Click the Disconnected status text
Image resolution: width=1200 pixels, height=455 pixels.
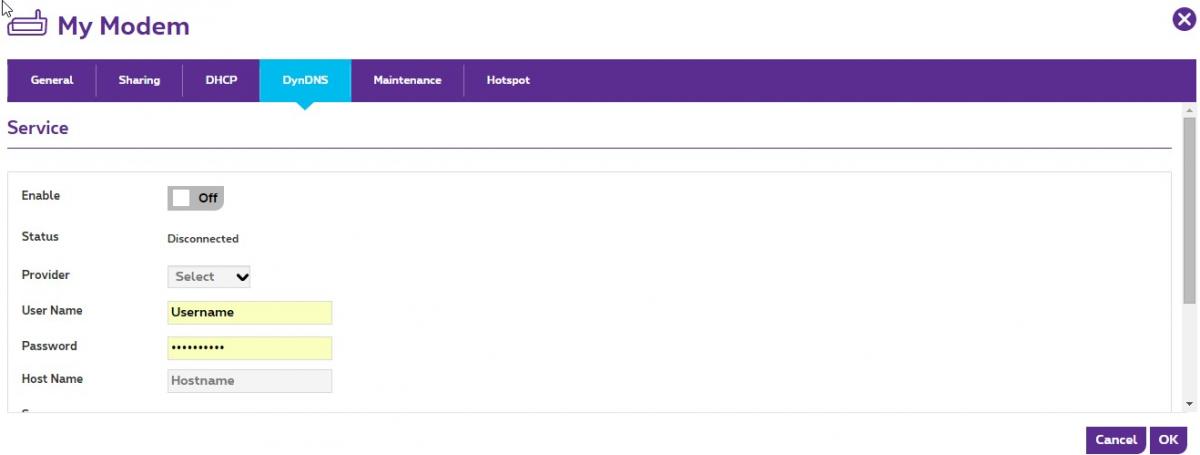click(x=203, y=239)
